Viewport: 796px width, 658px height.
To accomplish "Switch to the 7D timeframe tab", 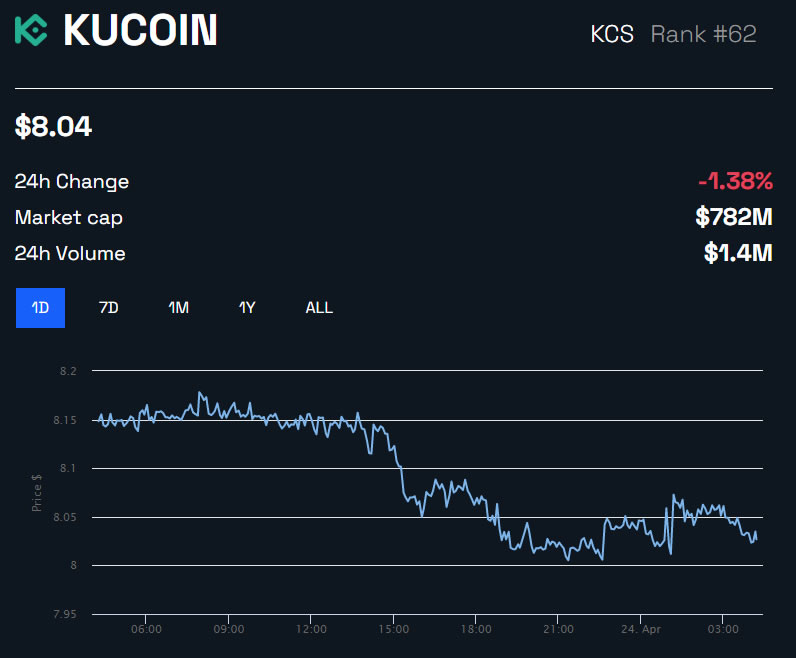I will click(108, 308).
